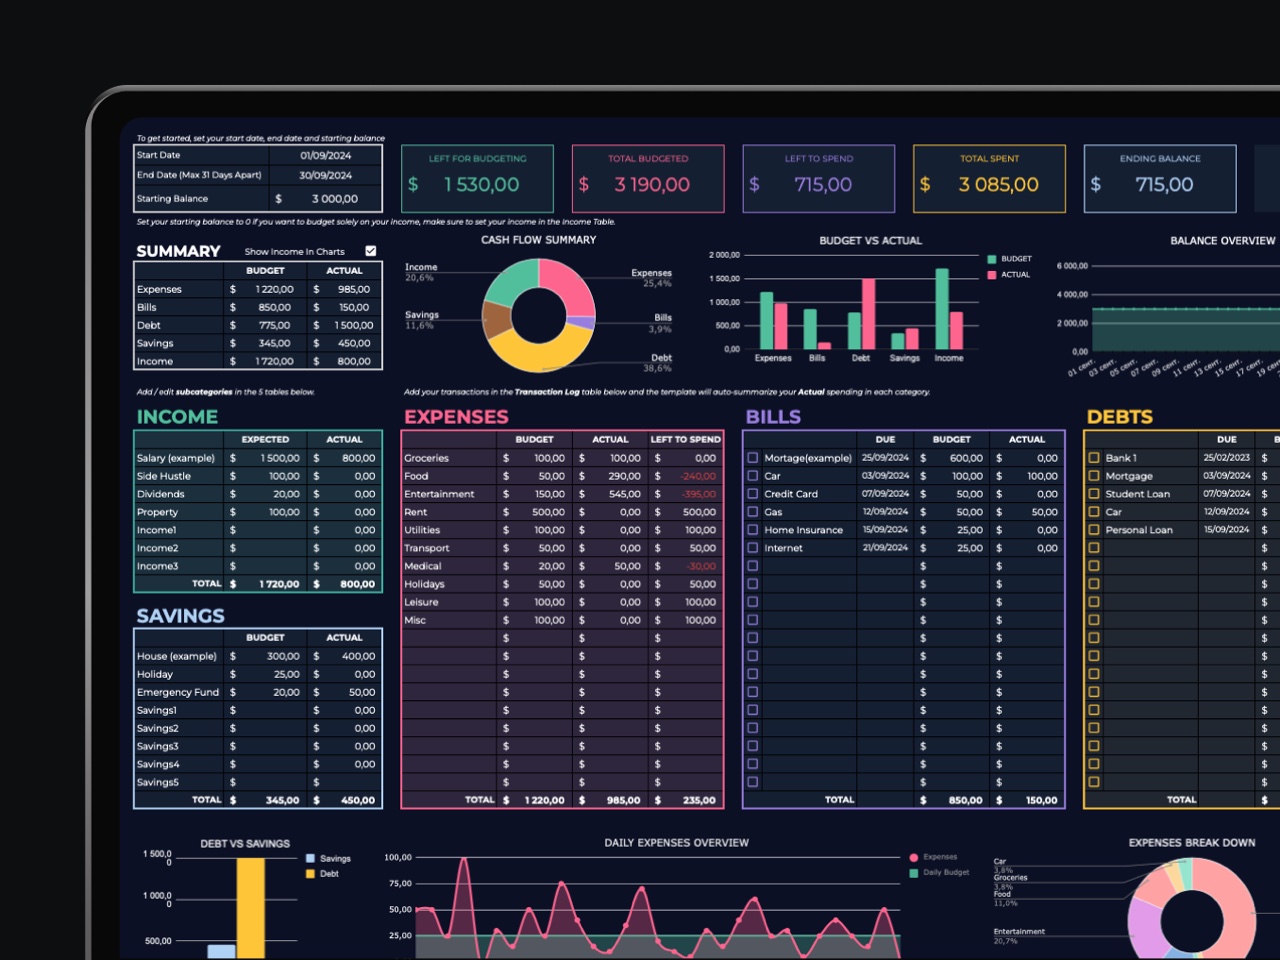The height and width of the screenshot is (960, 1280).
Task: Select the Total Budgeted 3 190,00 card
Action: tap(648, 179)
